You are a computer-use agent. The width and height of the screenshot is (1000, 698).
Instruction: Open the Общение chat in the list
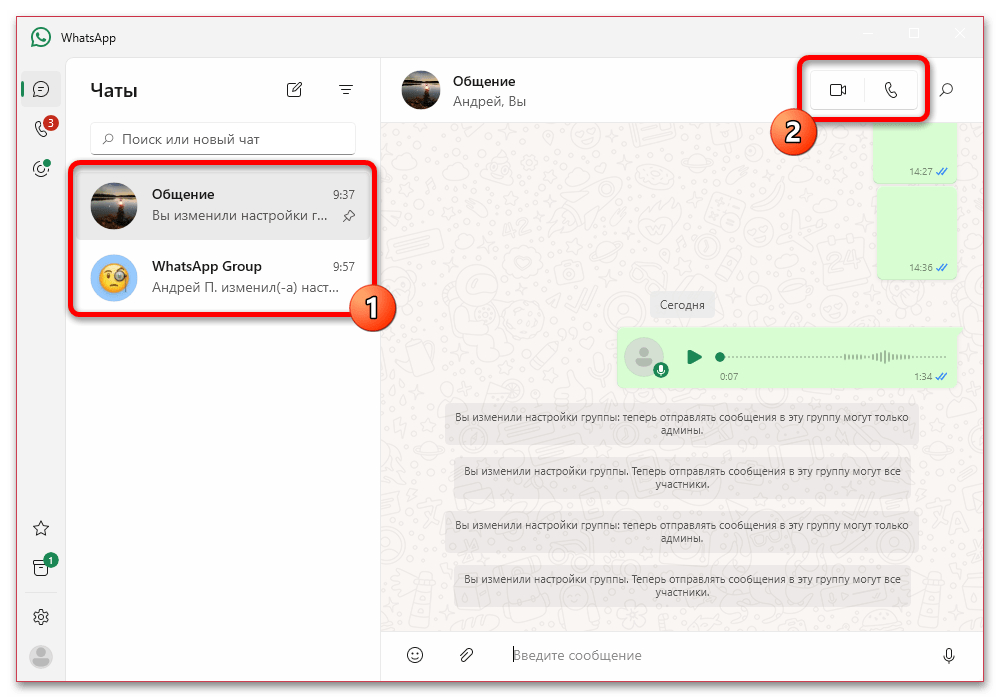click(223, 205)
